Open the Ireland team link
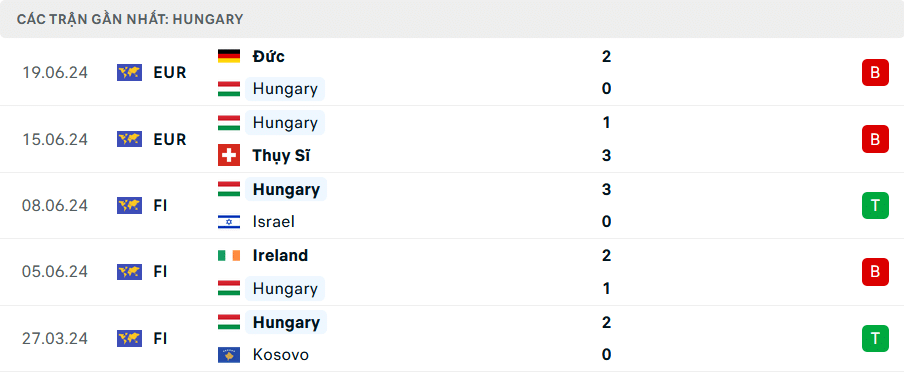904x372 pixels. click(x=280, y=255)
